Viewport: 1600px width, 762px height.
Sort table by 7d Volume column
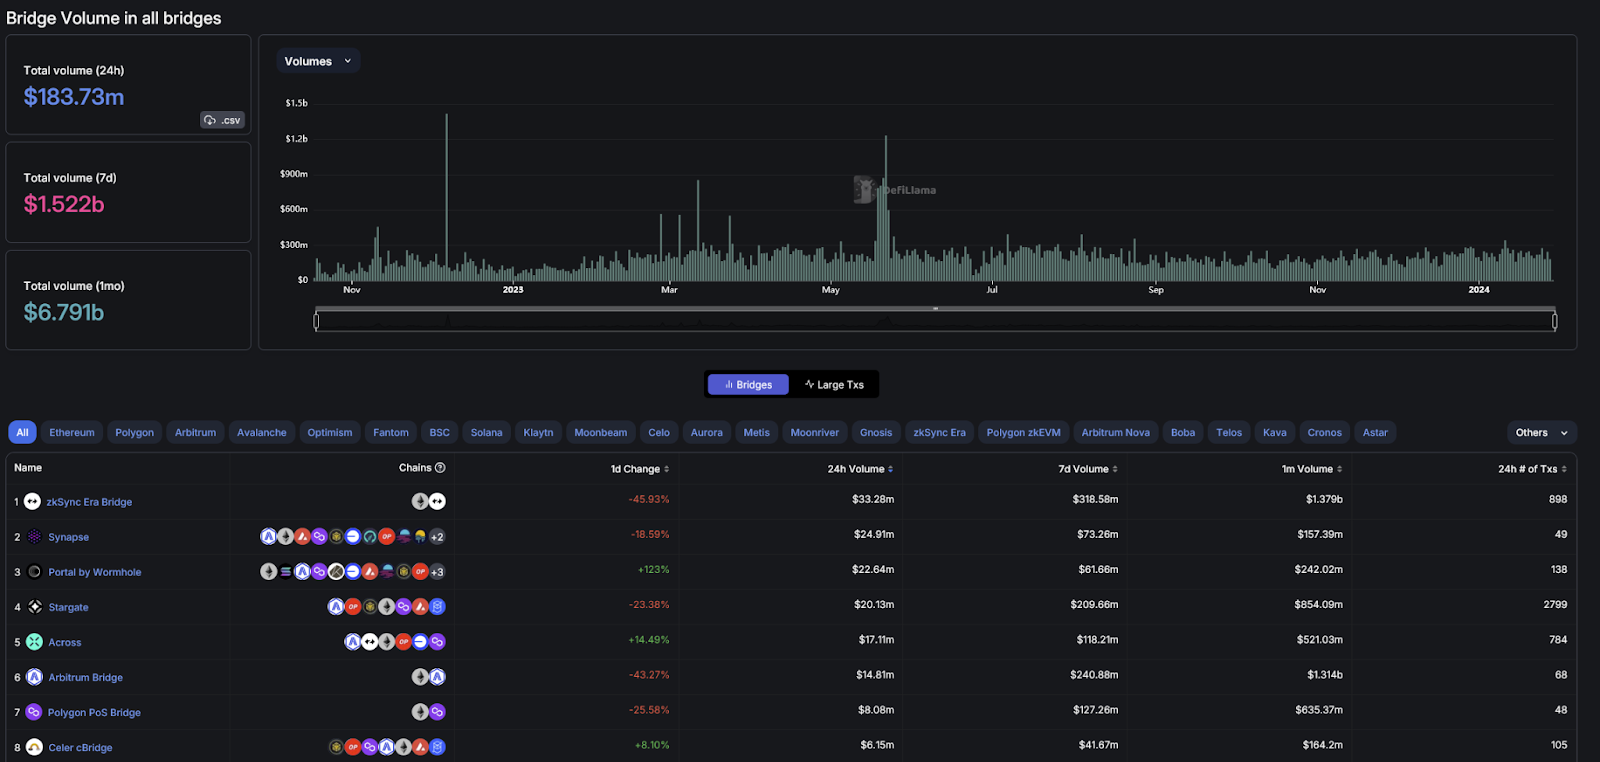click(1088, 469)
